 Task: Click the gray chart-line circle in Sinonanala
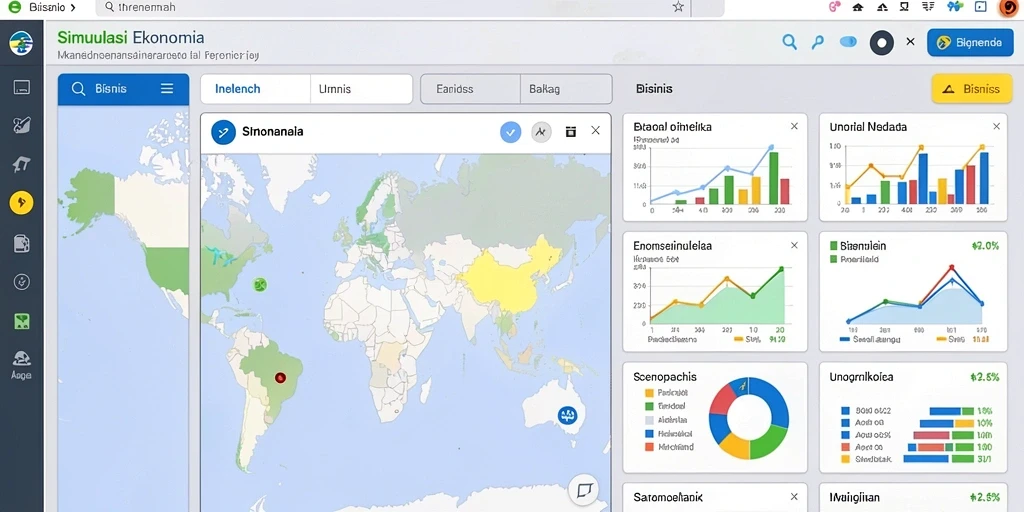541,132
